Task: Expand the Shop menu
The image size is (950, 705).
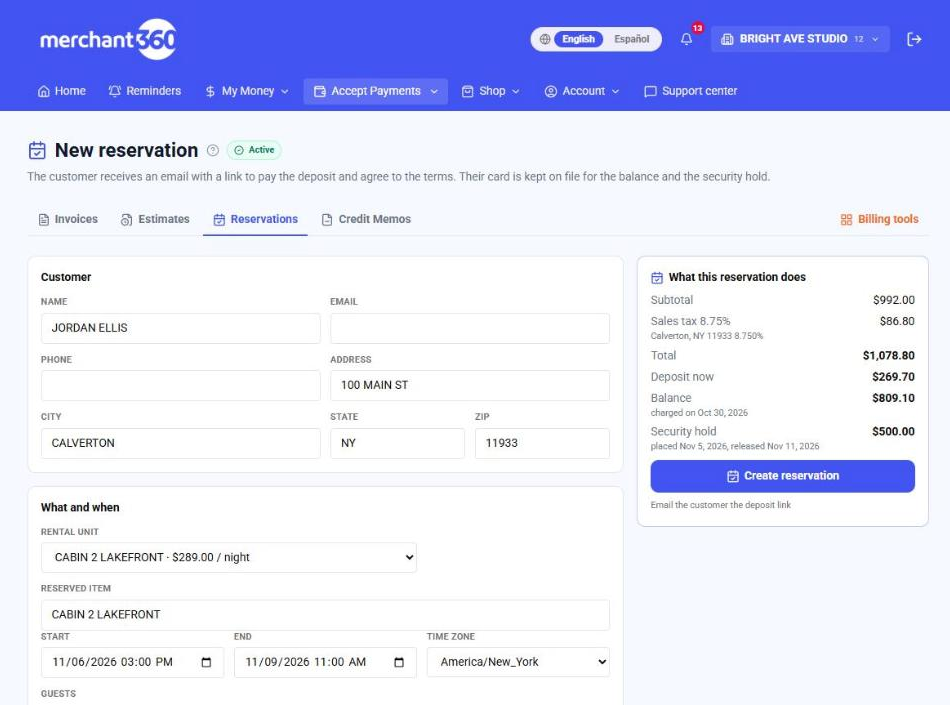Action: pyautogui.click(x=491, y=91)
